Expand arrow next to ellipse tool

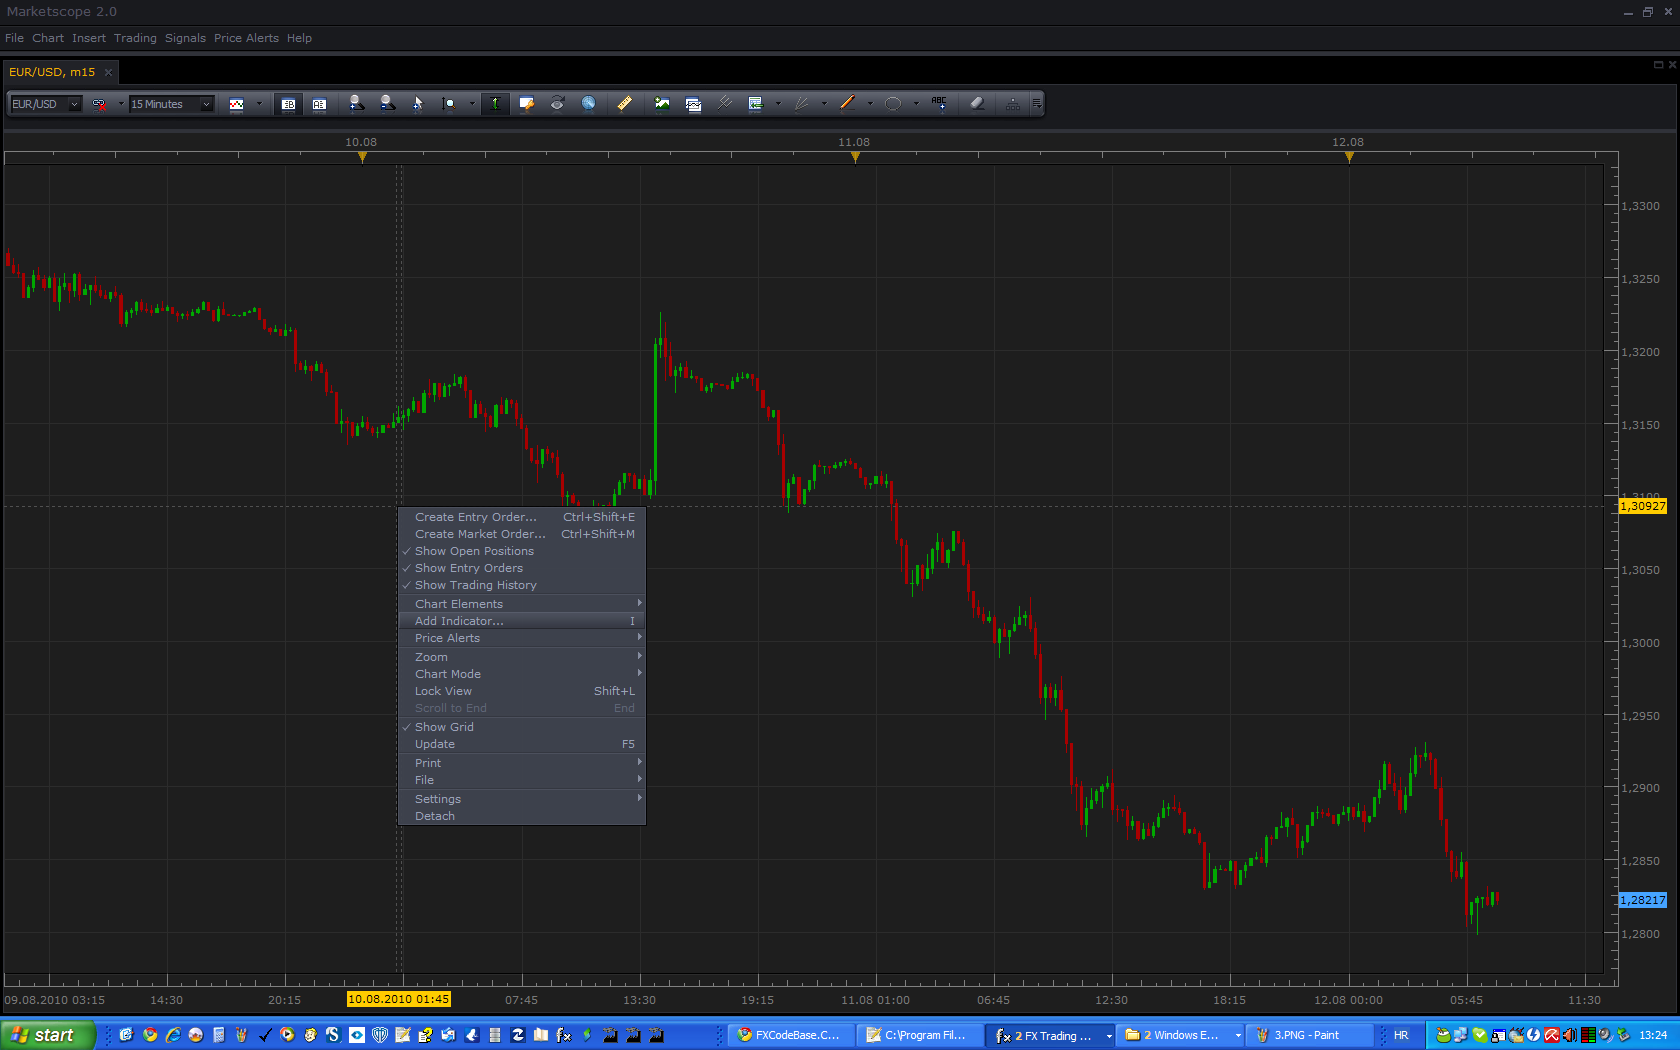point(916,104)
